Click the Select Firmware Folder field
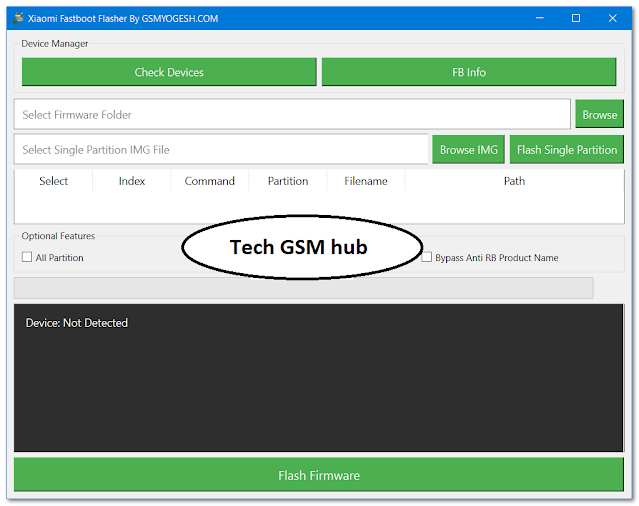639x506 pixels. 292,114
